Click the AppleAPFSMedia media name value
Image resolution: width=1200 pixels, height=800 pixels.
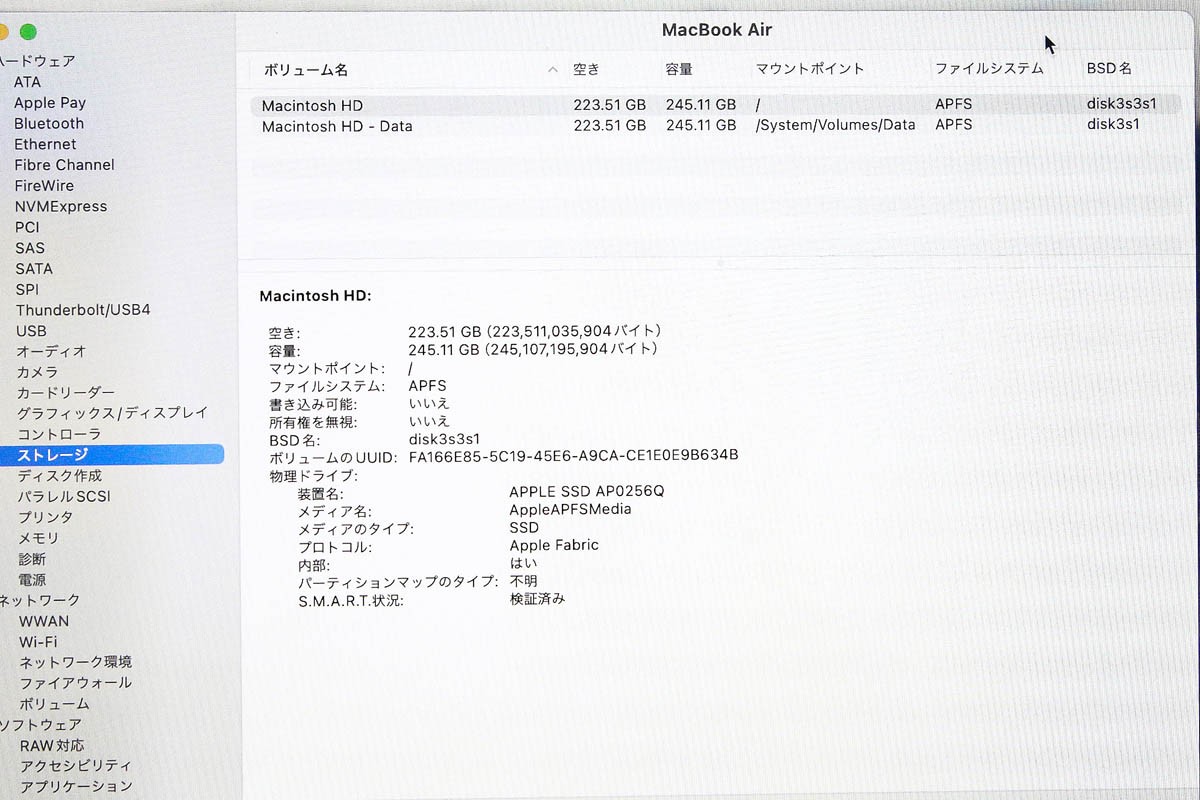(x=570, y=509)
